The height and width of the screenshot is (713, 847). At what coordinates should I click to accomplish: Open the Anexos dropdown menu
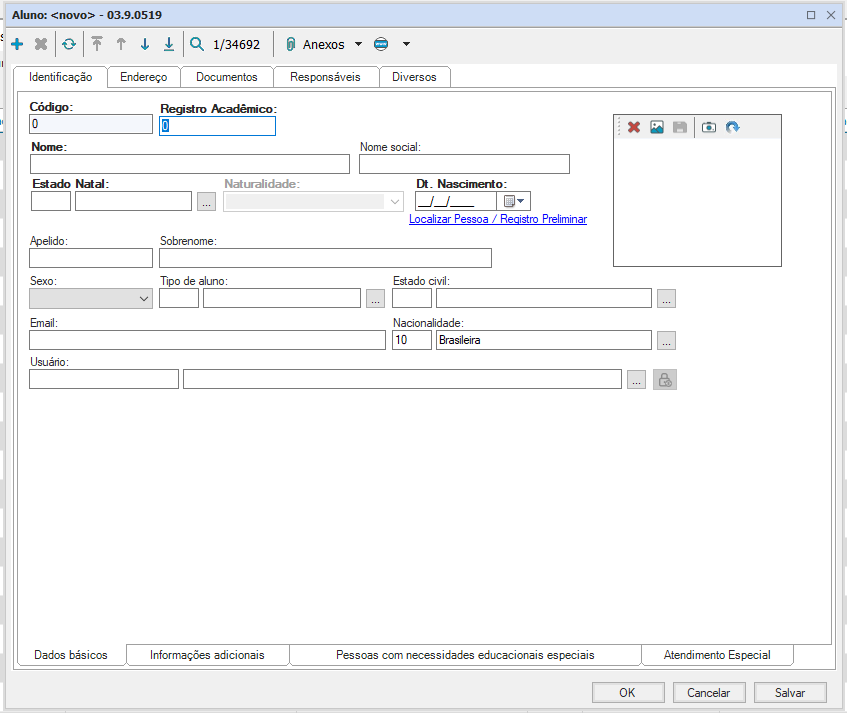(x=358, y=44)
